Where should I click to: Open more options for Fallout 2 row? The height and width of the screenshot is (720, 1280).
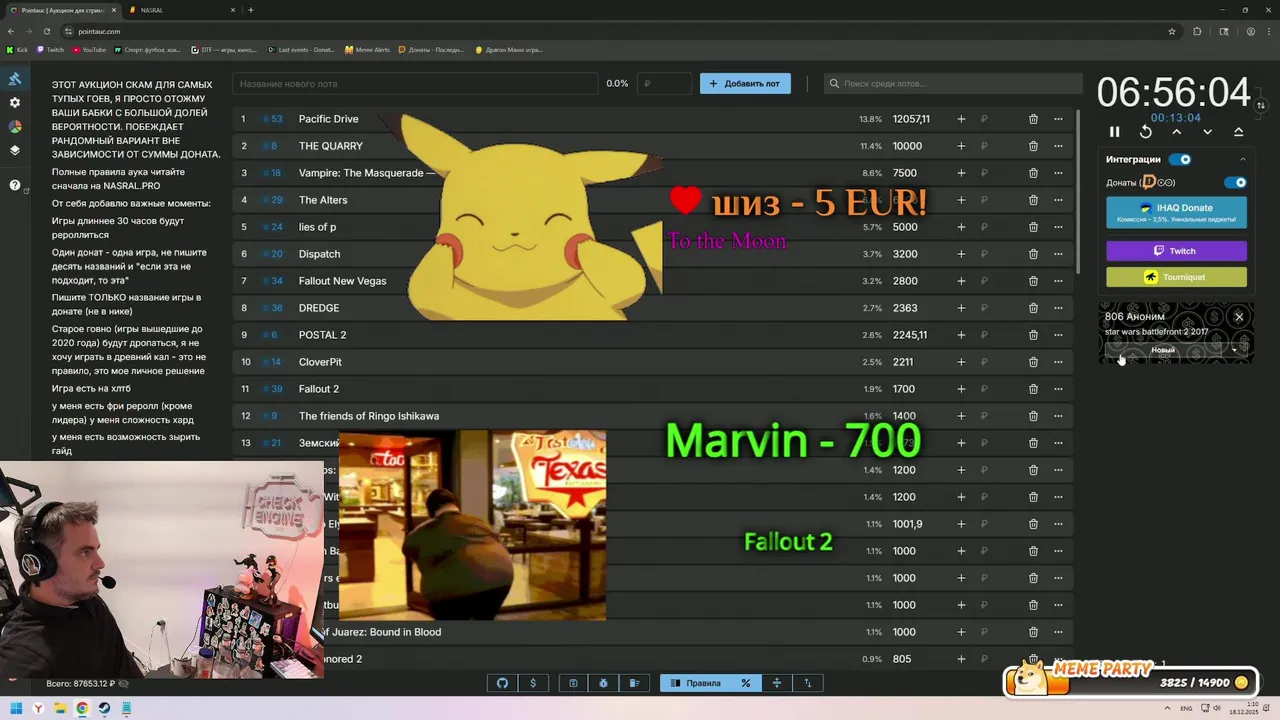coord(1058,389)
